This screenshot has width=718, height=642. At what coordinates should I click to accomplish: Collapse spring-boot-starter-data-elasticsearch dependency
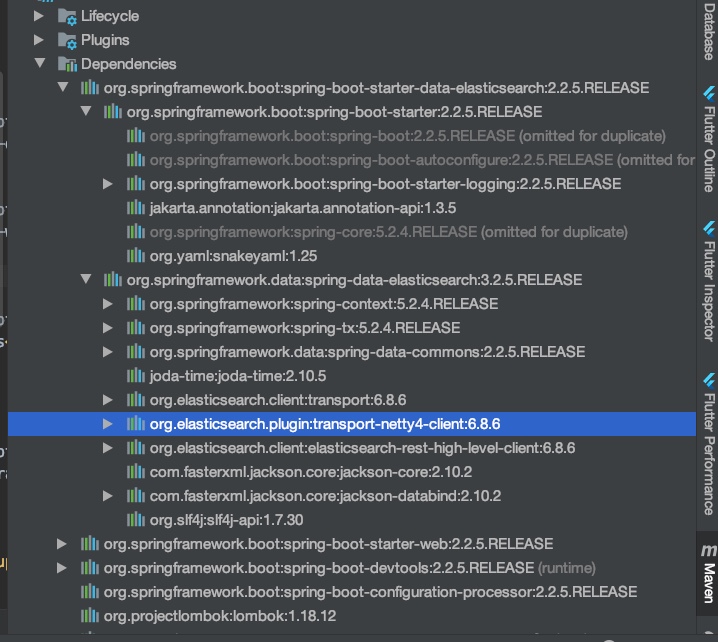pos(62,88)
